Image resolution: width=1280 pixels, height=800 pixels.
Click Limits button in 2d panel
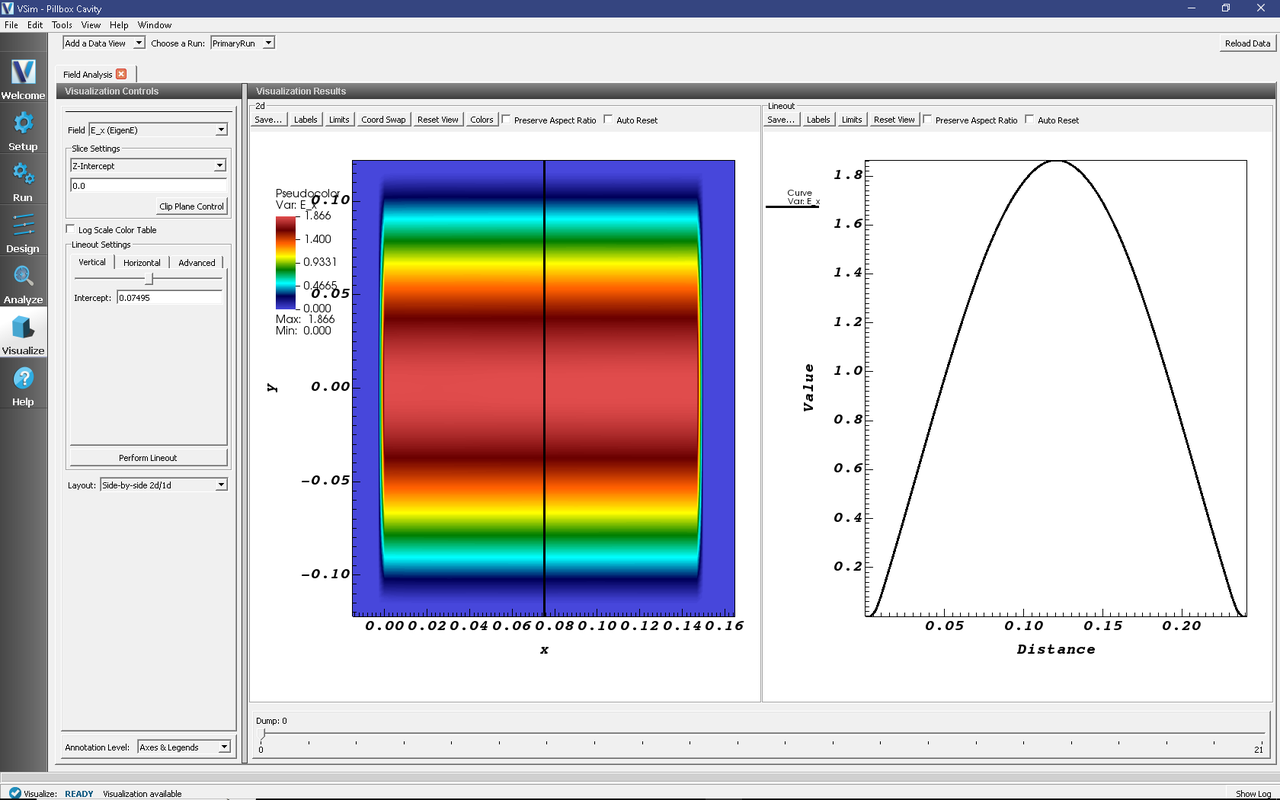339,120
